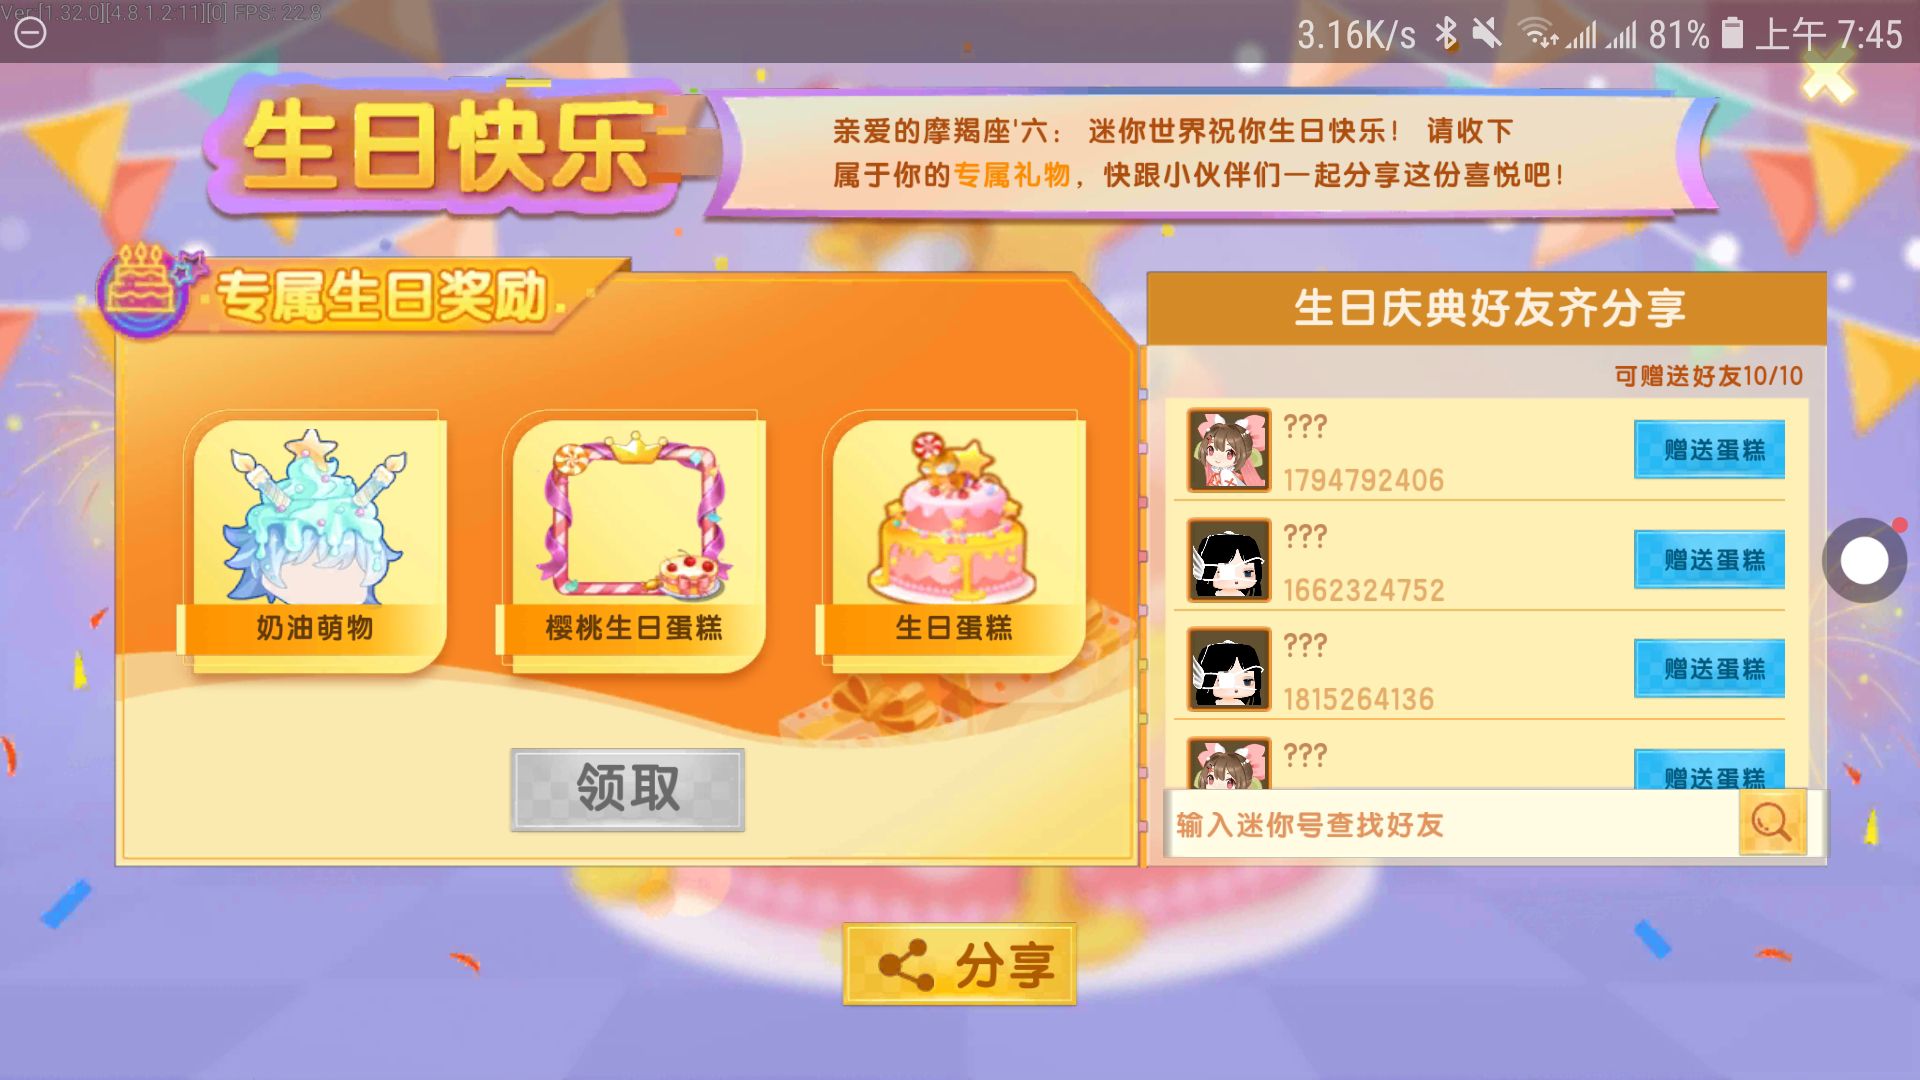Send cake to friend 1662324752

click(x=1709, y=560)
